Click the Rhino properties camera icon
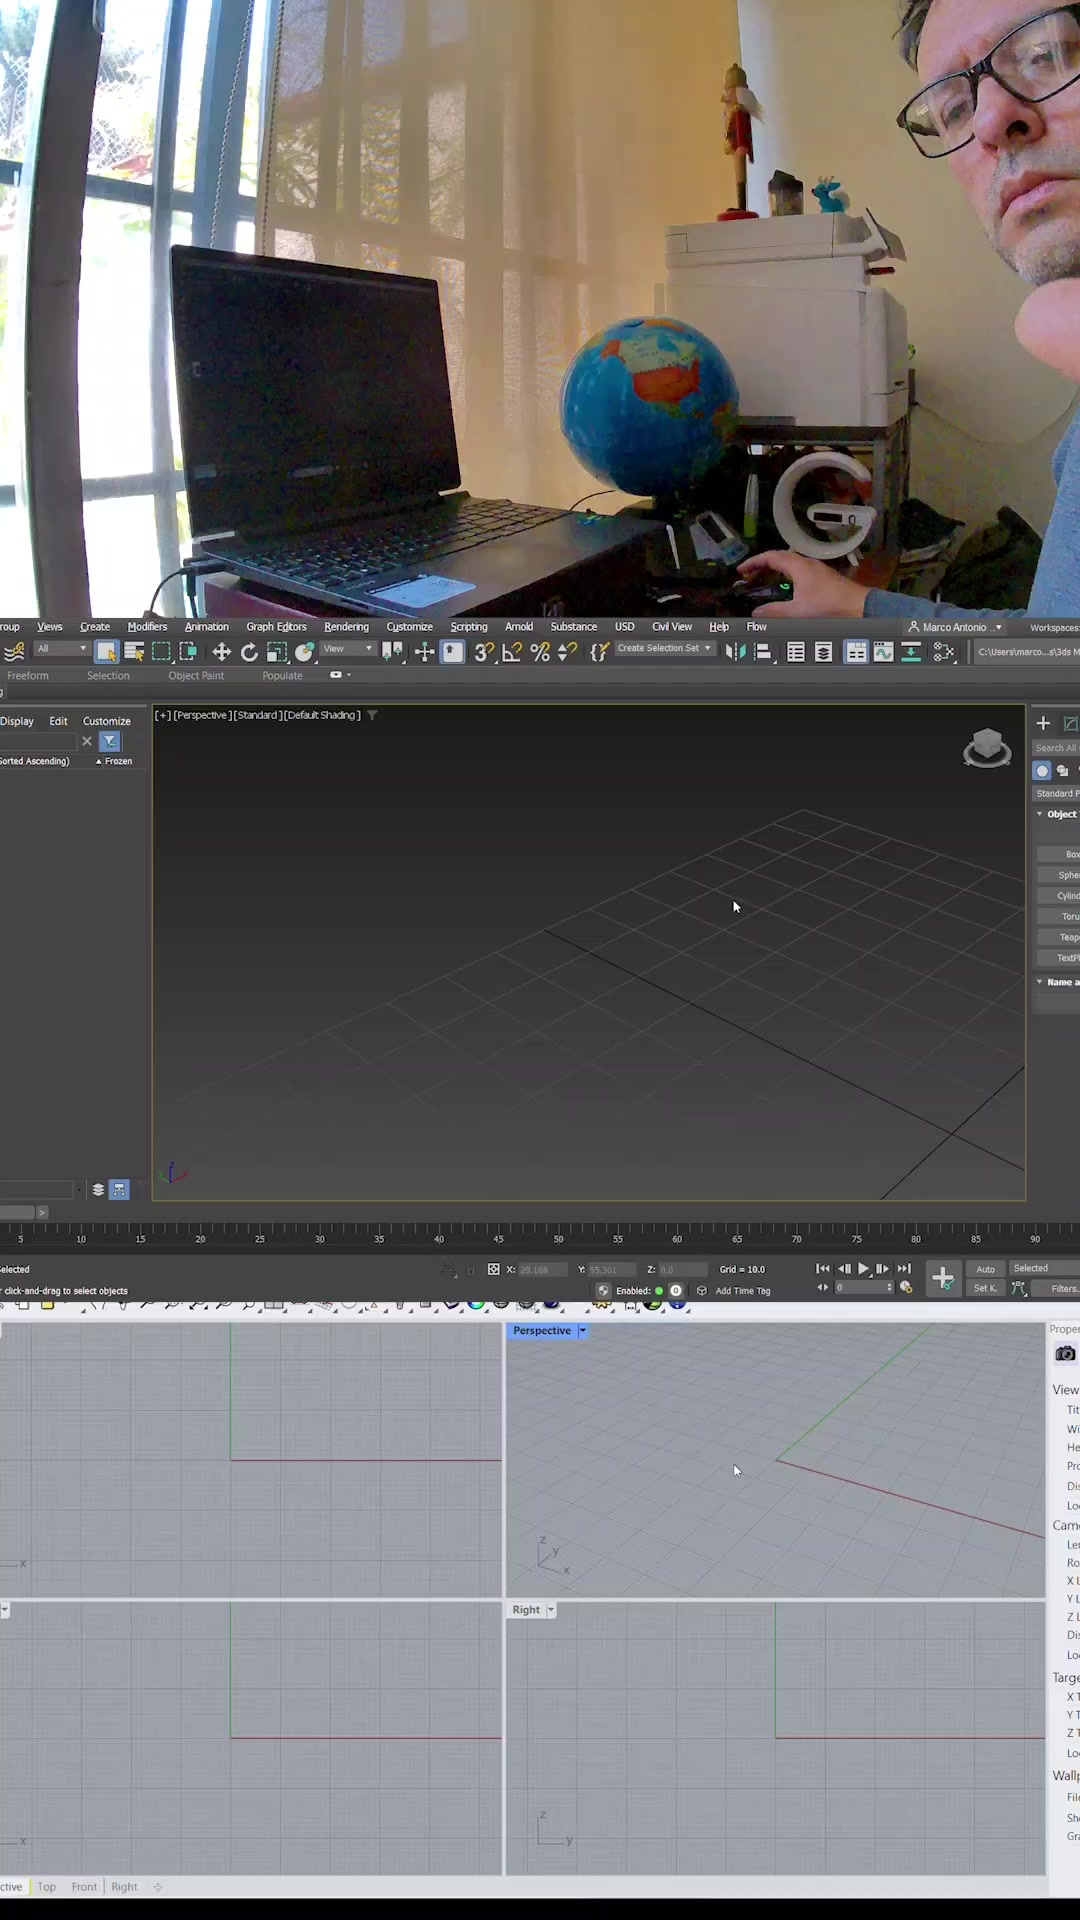Image resolution: width=1080 pixels, height=1920 pixels. coord(1065,1353)
